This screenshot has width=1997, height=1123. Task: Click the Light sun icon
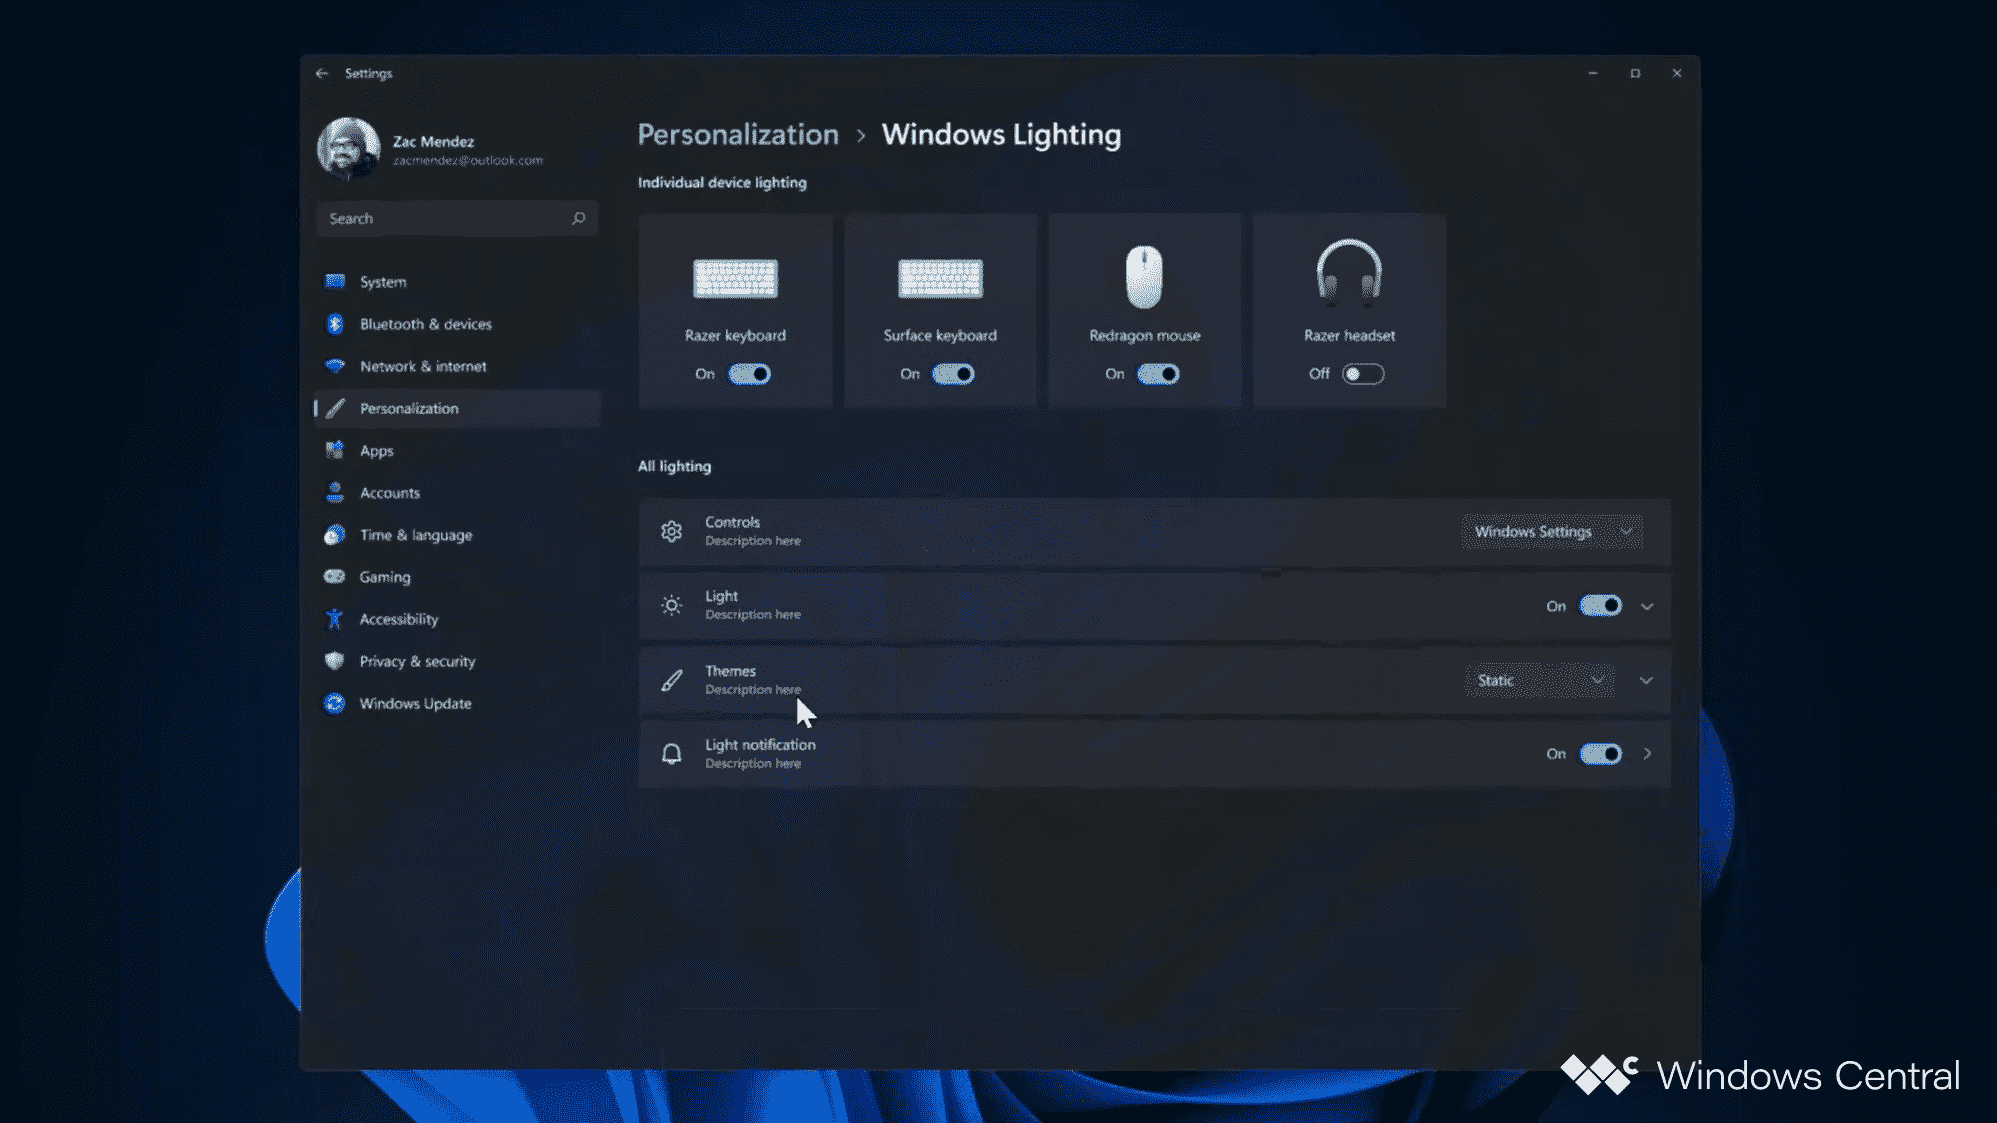point(672,605)
